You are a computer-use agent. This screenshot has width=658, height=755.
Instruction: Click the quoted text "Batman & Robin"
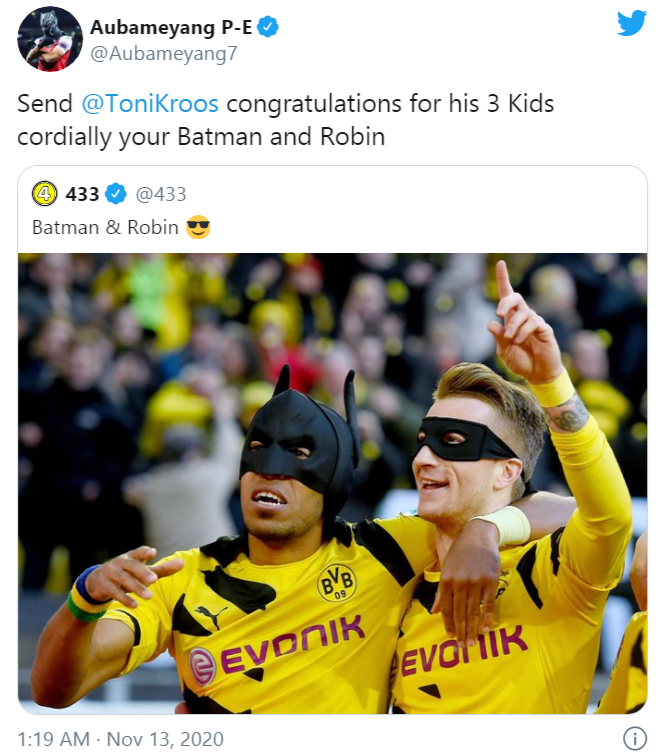(105, 227)
